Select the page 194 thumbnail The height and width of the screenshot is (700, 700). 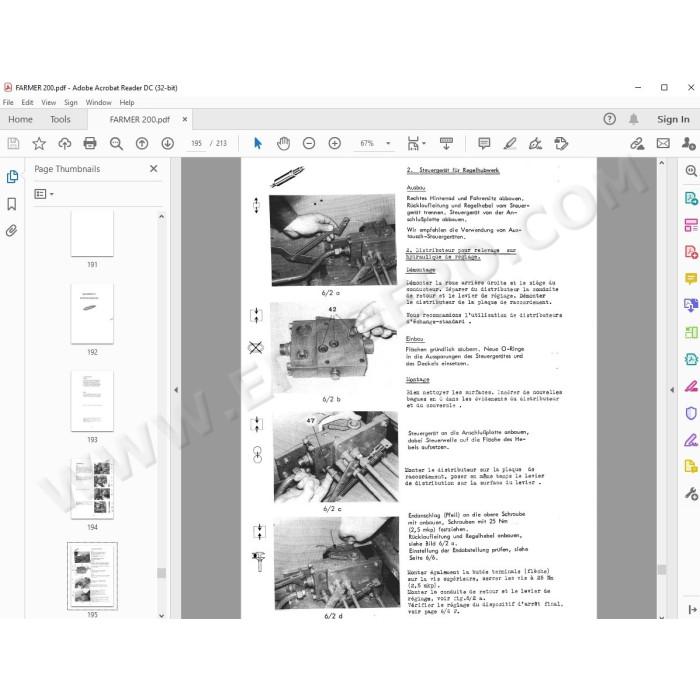click(92, 489)
